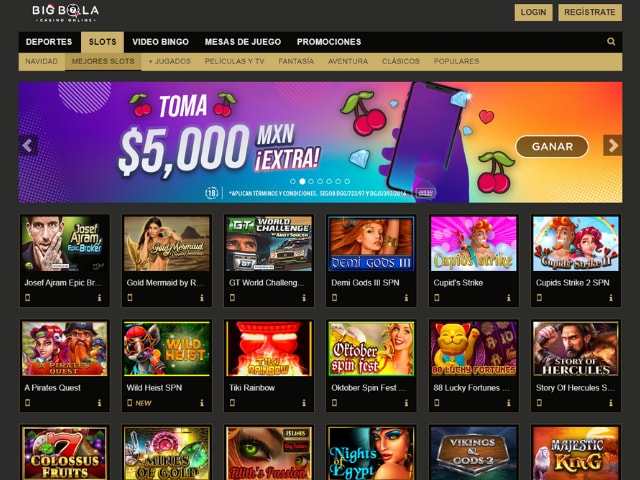Tap mobile icon on Story Of Hercules card
Image resolution: width=640 pixels, height=480 pixels.
(x=539, y=403)
